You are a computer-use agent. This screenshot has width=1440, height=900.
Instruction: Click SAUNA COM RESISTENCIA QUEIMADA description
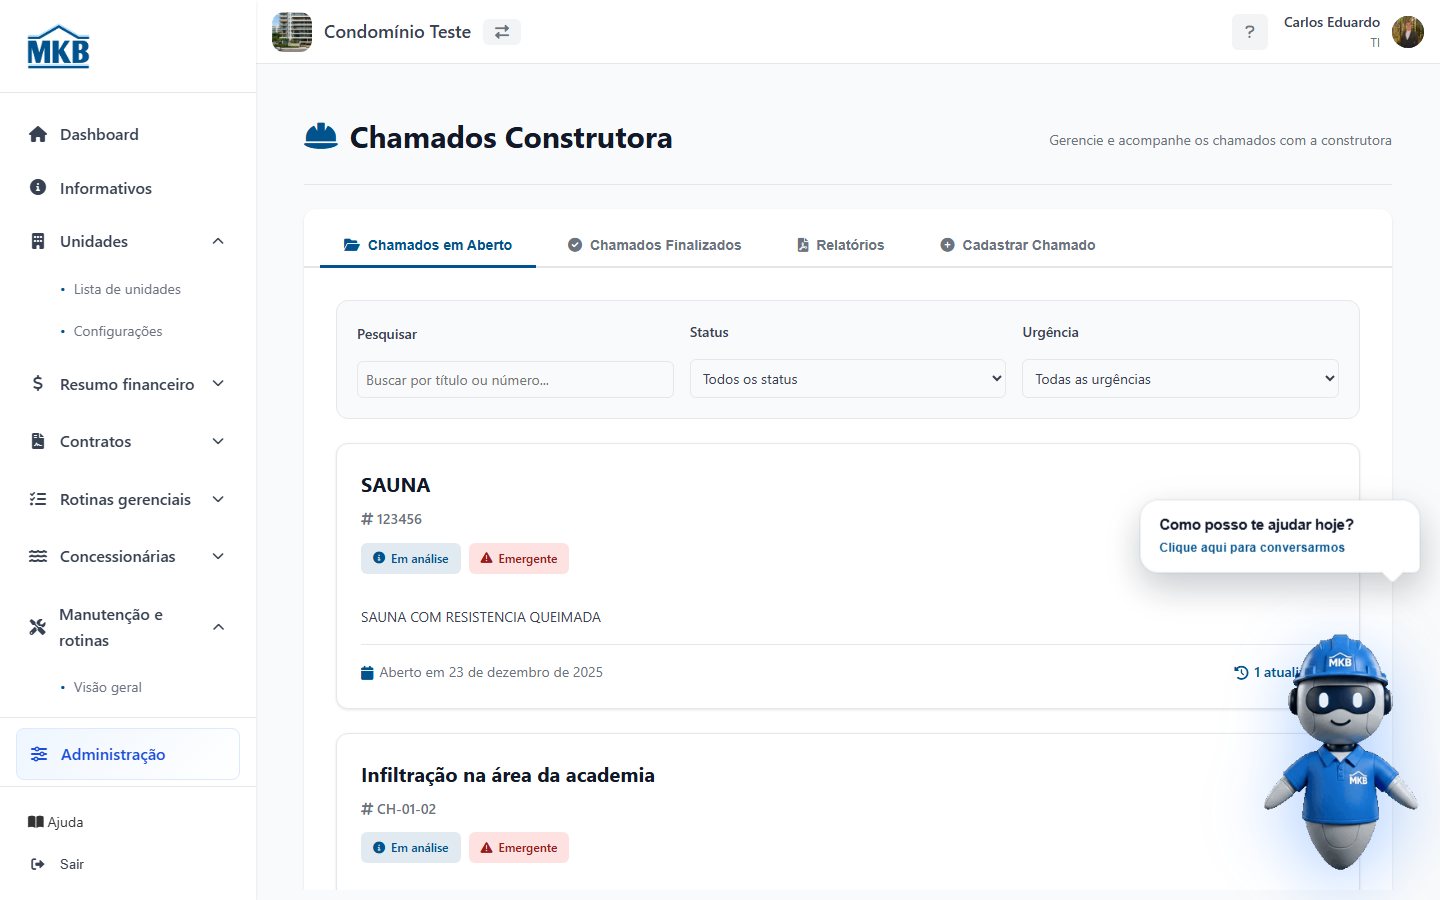(481, 617)
